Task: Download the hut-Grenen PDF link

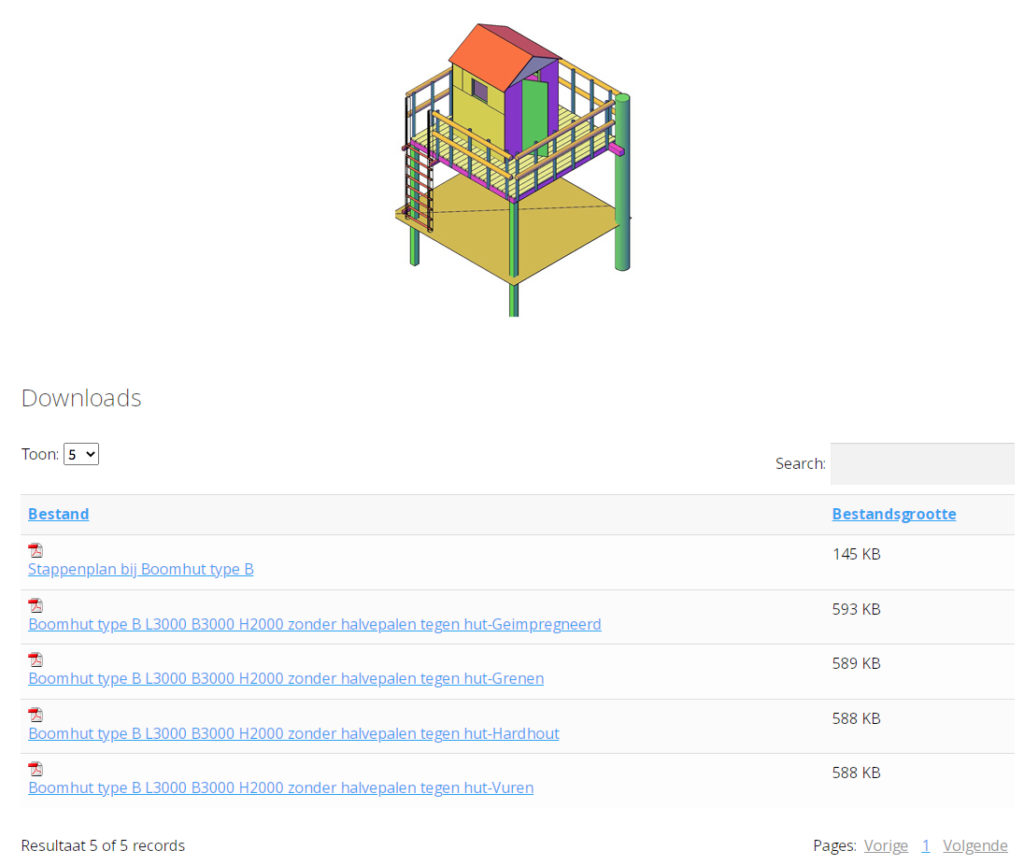Action: 286,678
